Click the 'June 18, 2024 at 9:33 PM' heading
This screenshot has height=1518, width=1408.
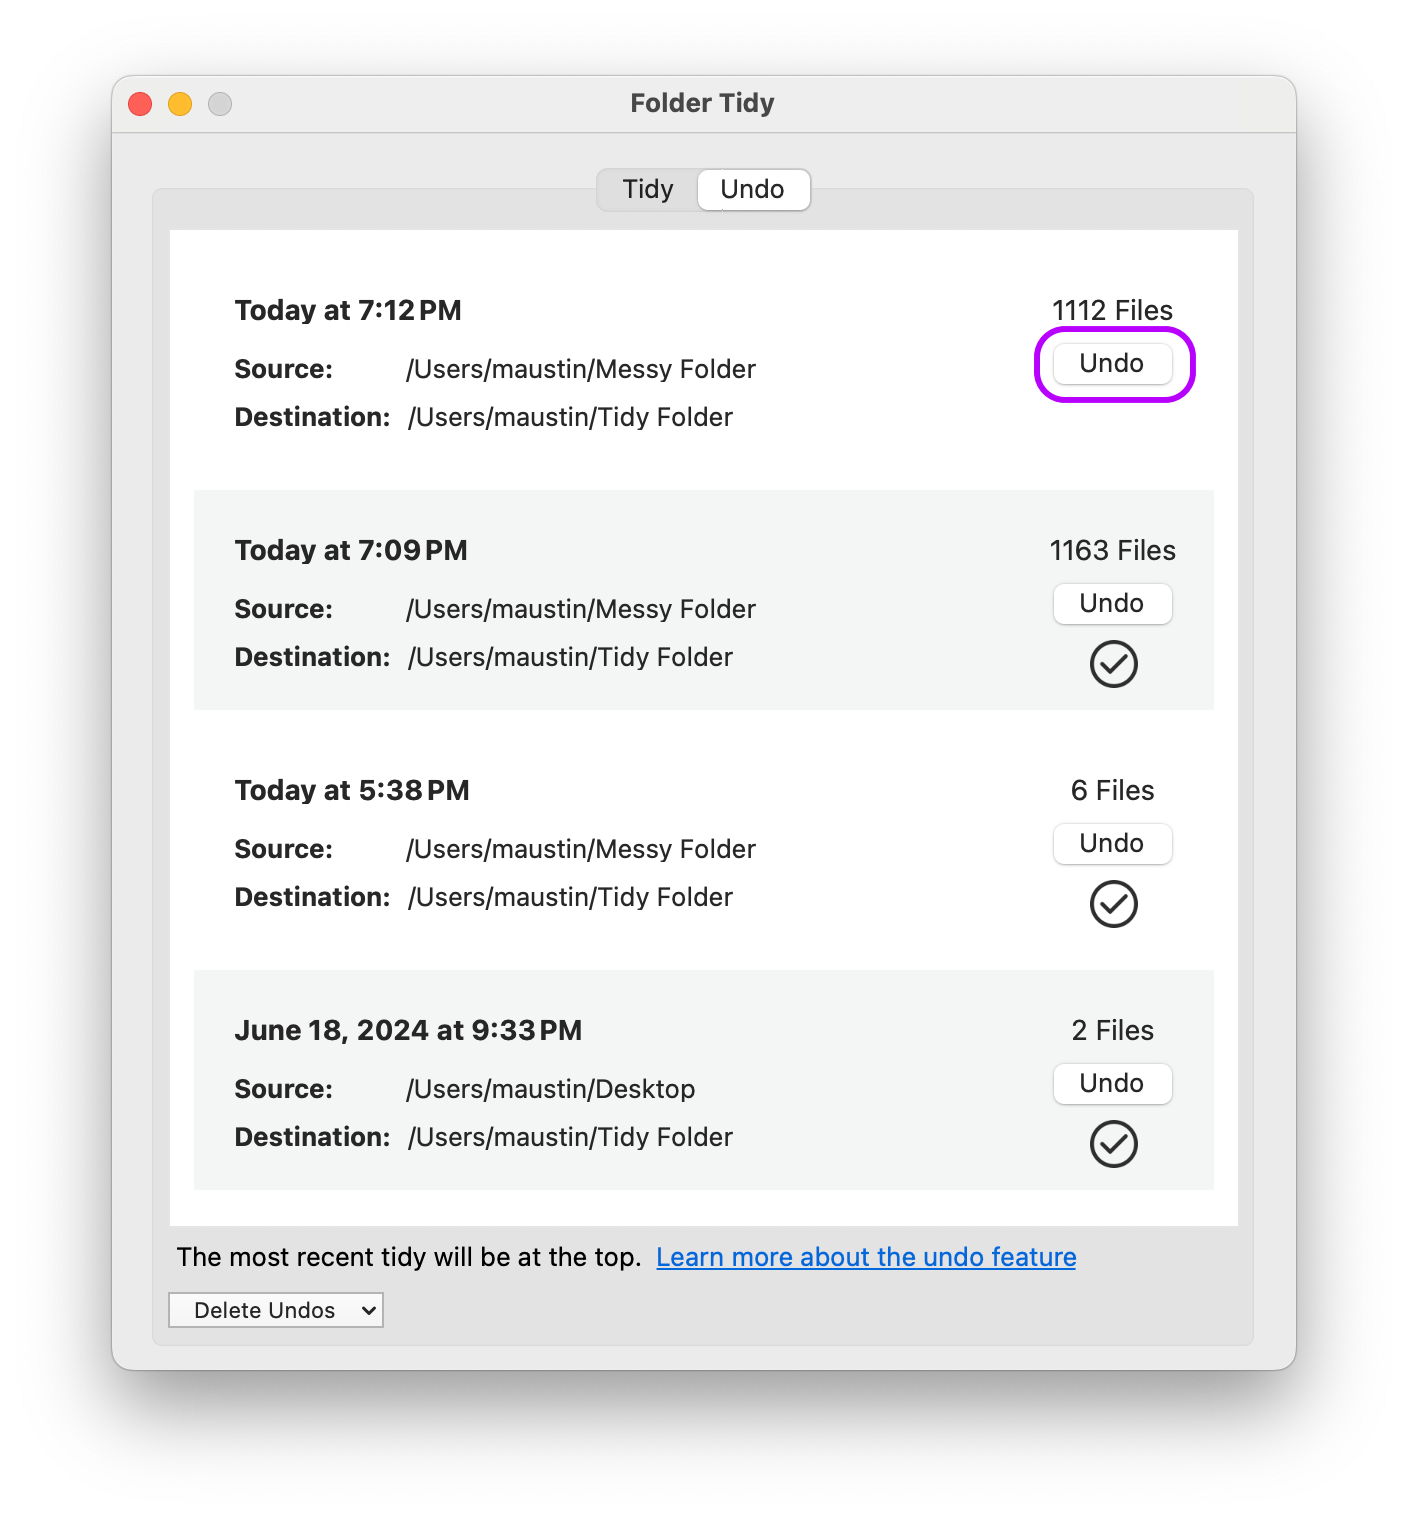tap(408, 1030)
